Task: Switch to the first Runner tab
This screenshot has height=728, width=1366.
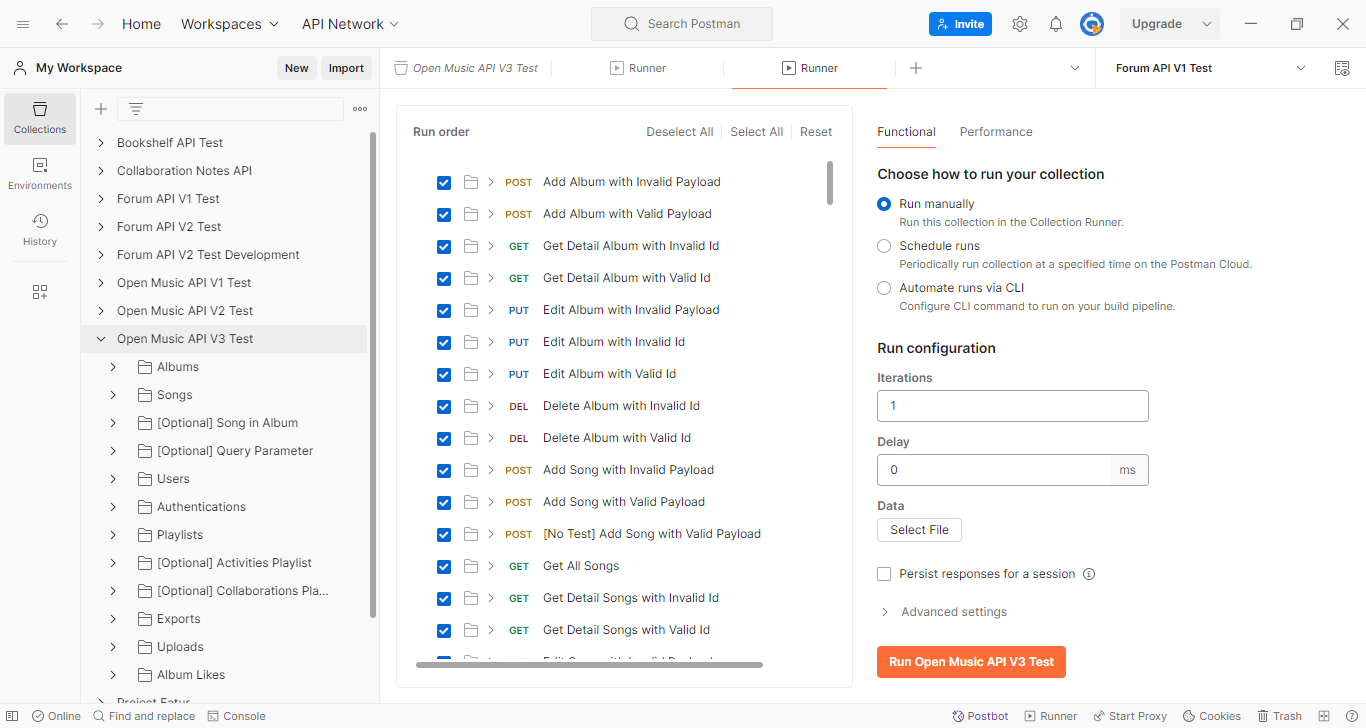Action: click(x=638, y=68)
